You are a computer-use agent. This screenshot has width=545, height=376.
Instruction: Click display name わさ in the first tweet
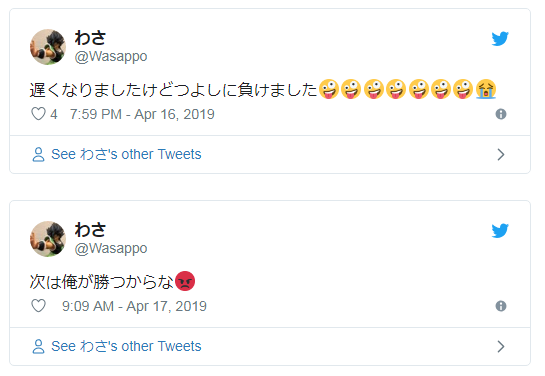pyautogui.click(x=90, y=38)
